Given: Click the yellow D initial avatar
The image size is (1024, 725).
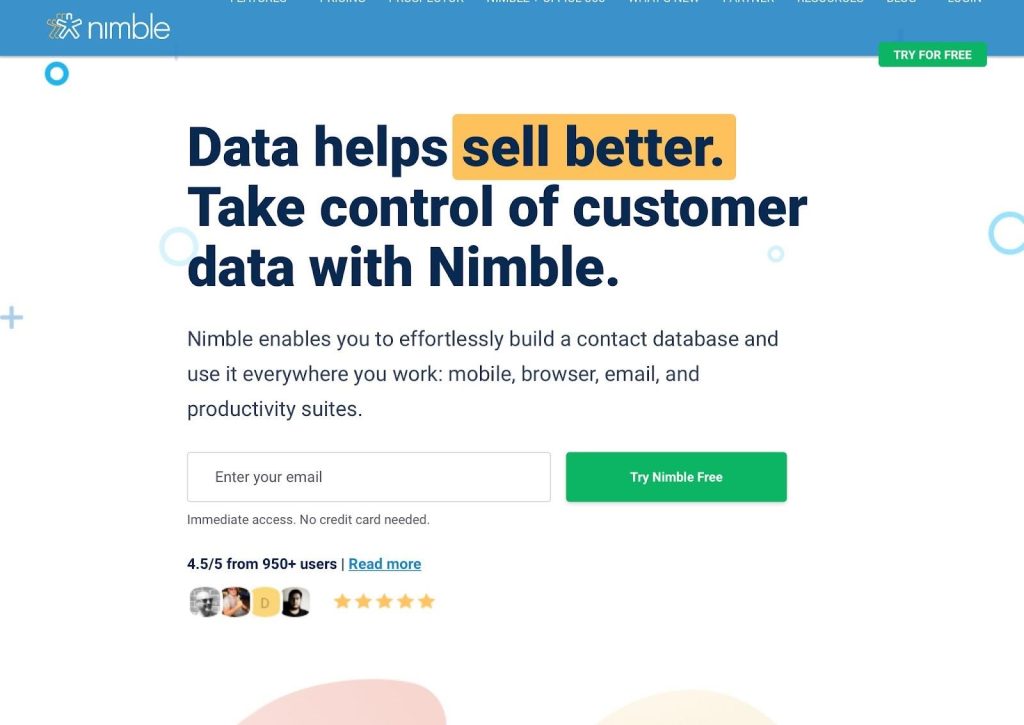Looking at the screenshot, I should (265, 602).
